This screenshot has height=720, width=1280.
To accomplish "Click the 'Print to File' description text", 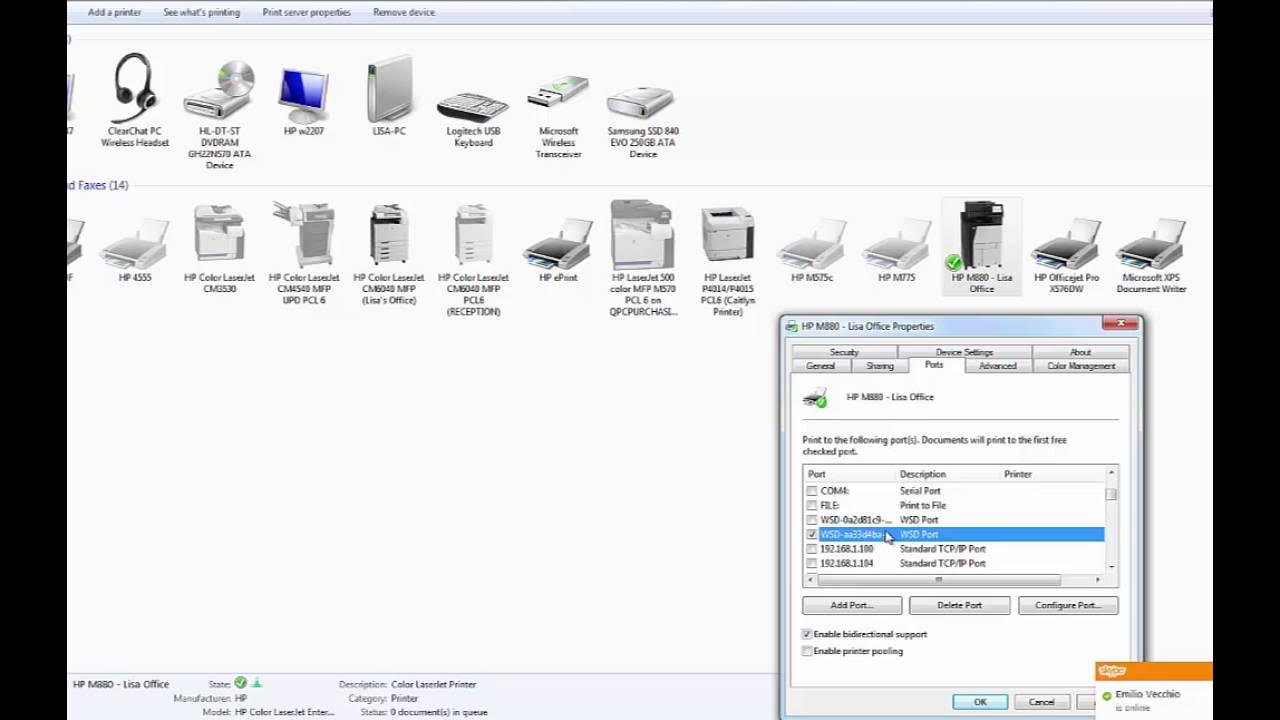I will click(x=923, y=506).
